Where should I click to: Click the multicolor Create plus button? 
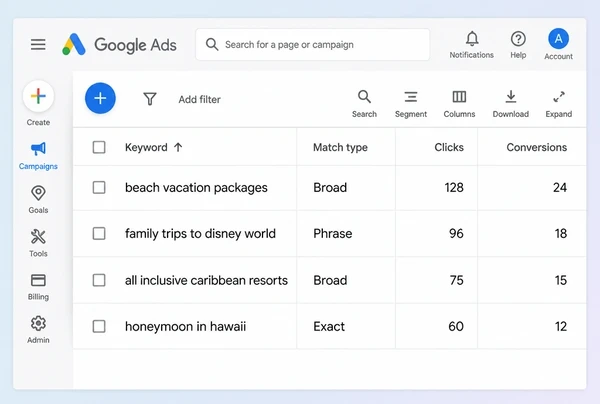point(38,96)
